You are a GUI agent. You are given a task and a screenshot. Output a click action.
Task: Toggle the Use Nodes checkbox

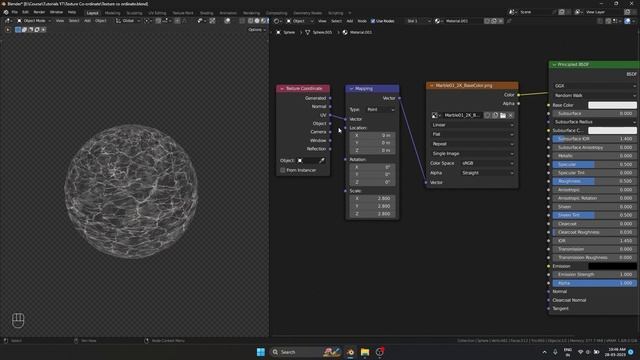tap(373, 21)
